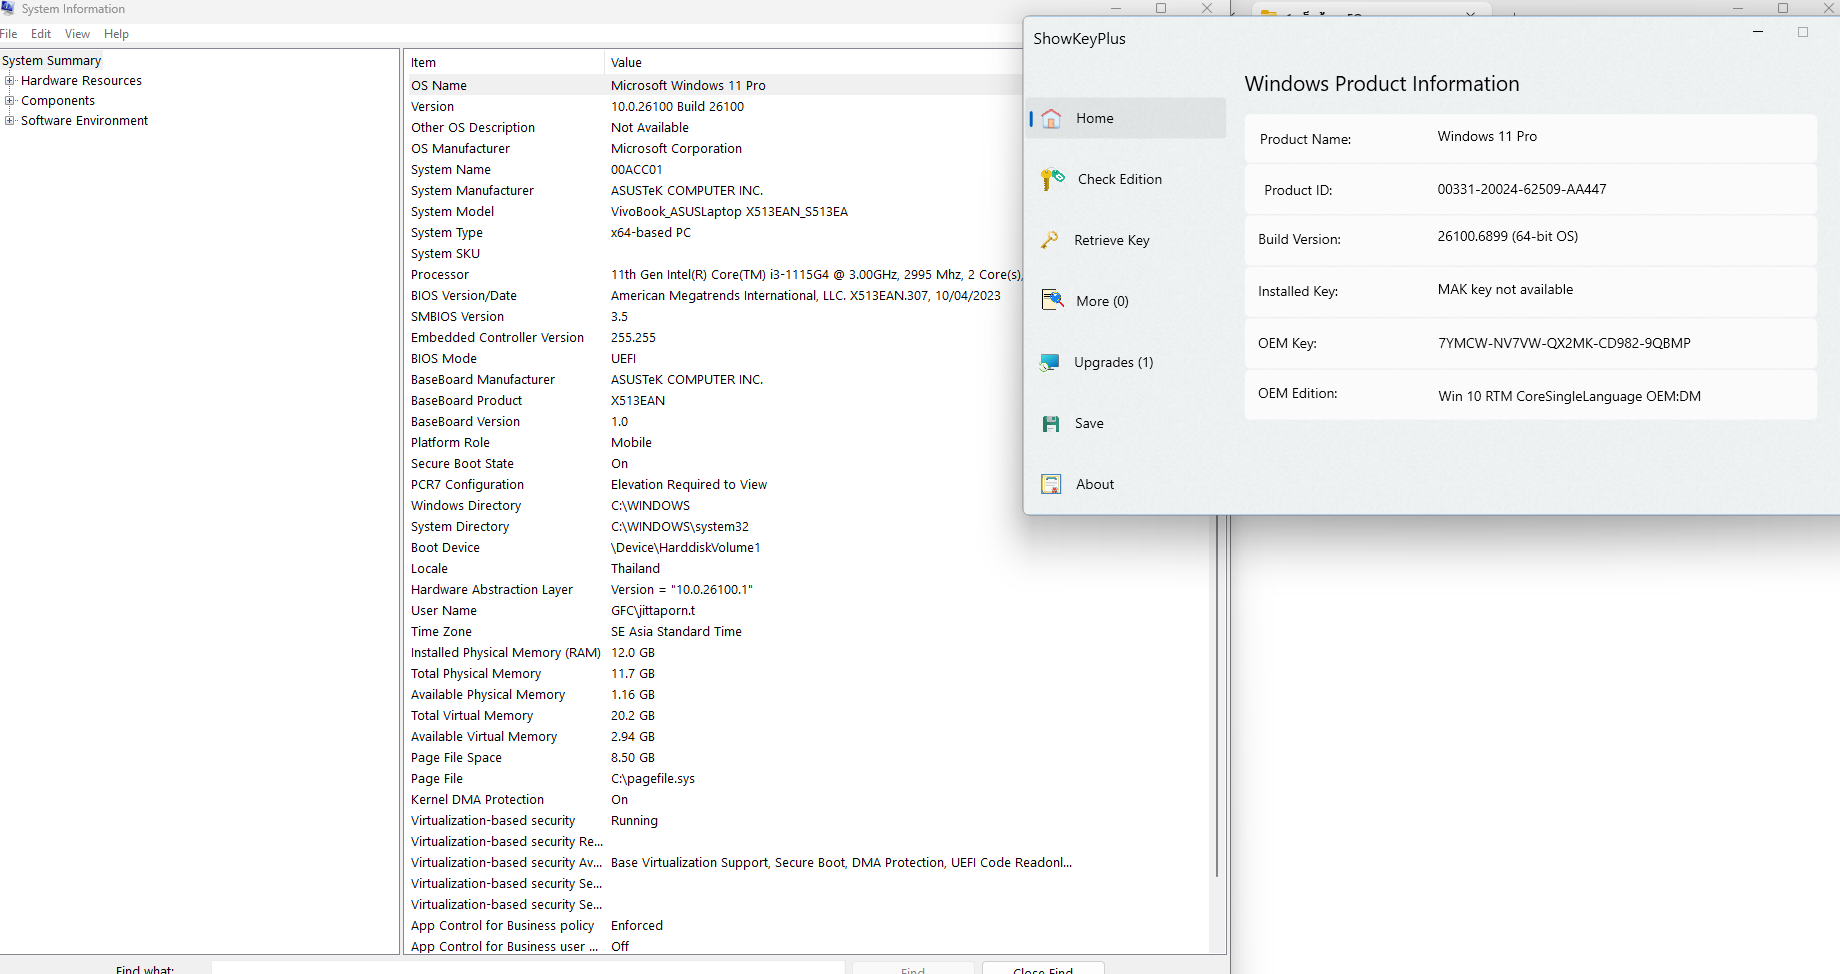Click the More (0) icon

coord(1052,301)
